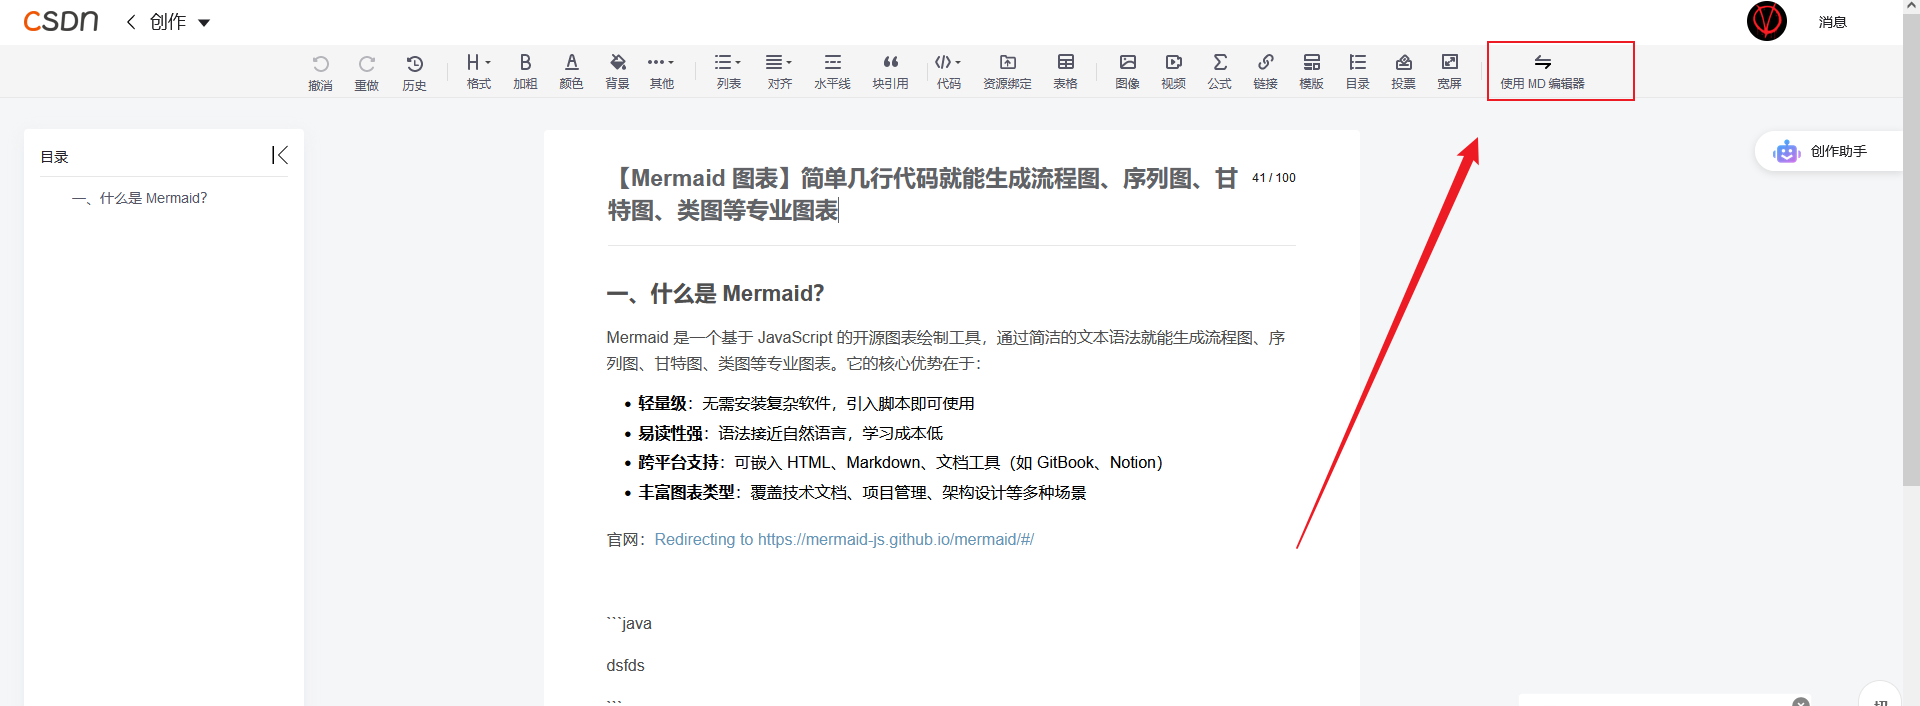Open the user avatar profile
The height and width of the screenshot is (706, 1920).
point(1767,21)
